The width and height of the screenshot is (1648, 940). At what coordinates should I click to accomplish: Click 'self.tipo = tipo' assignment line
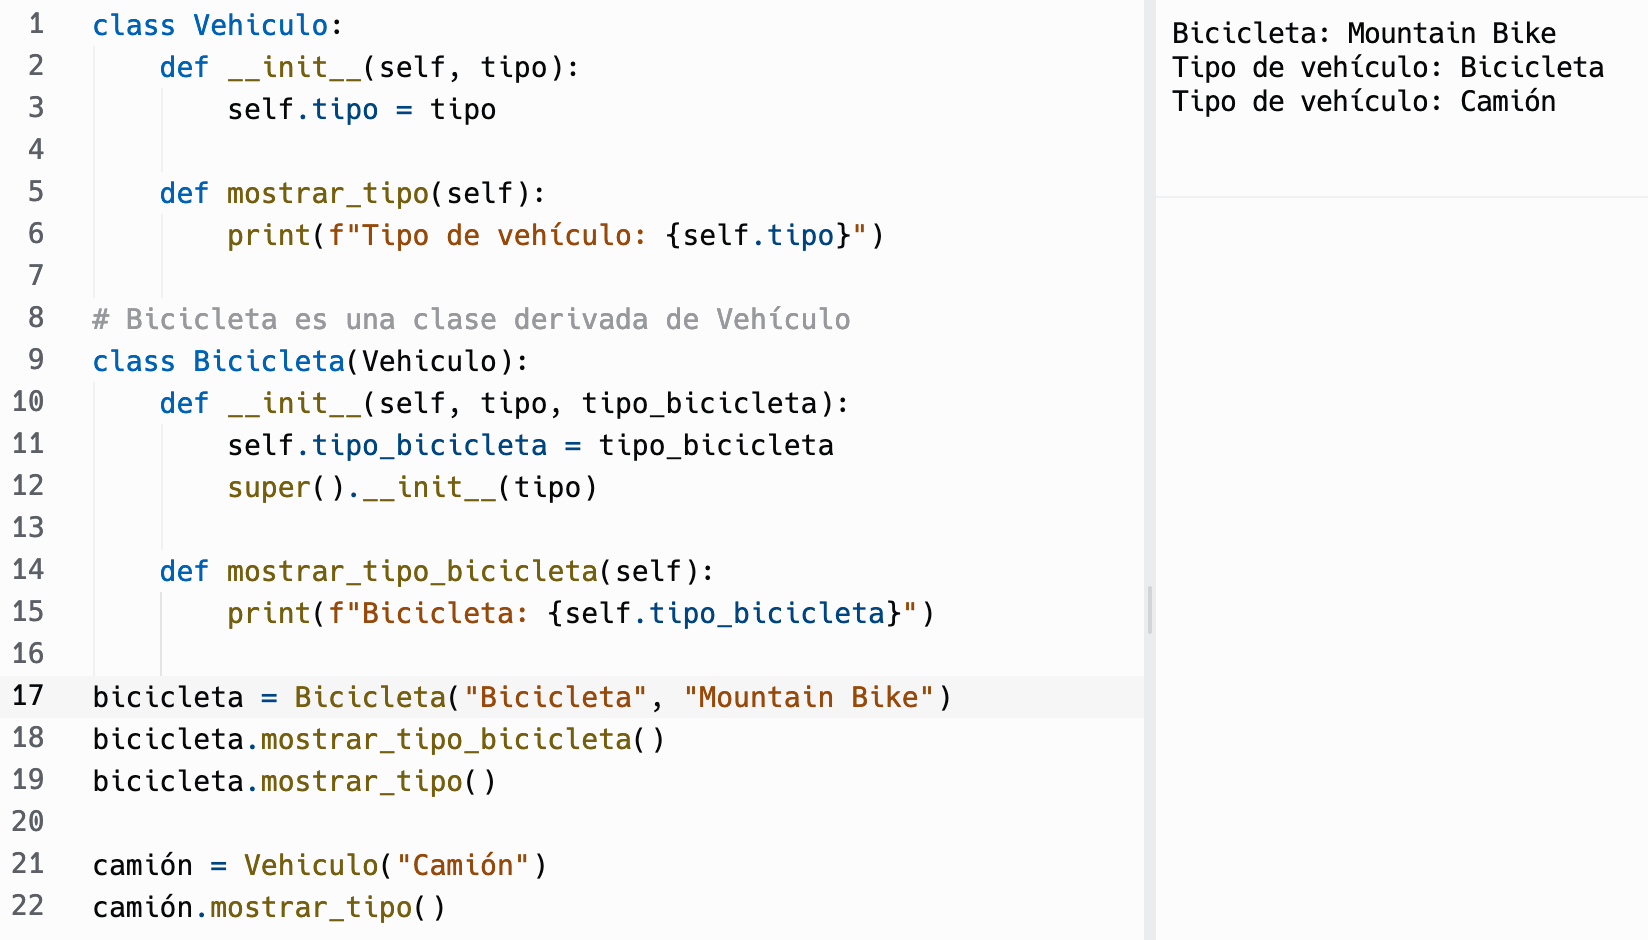click(361, 110)
